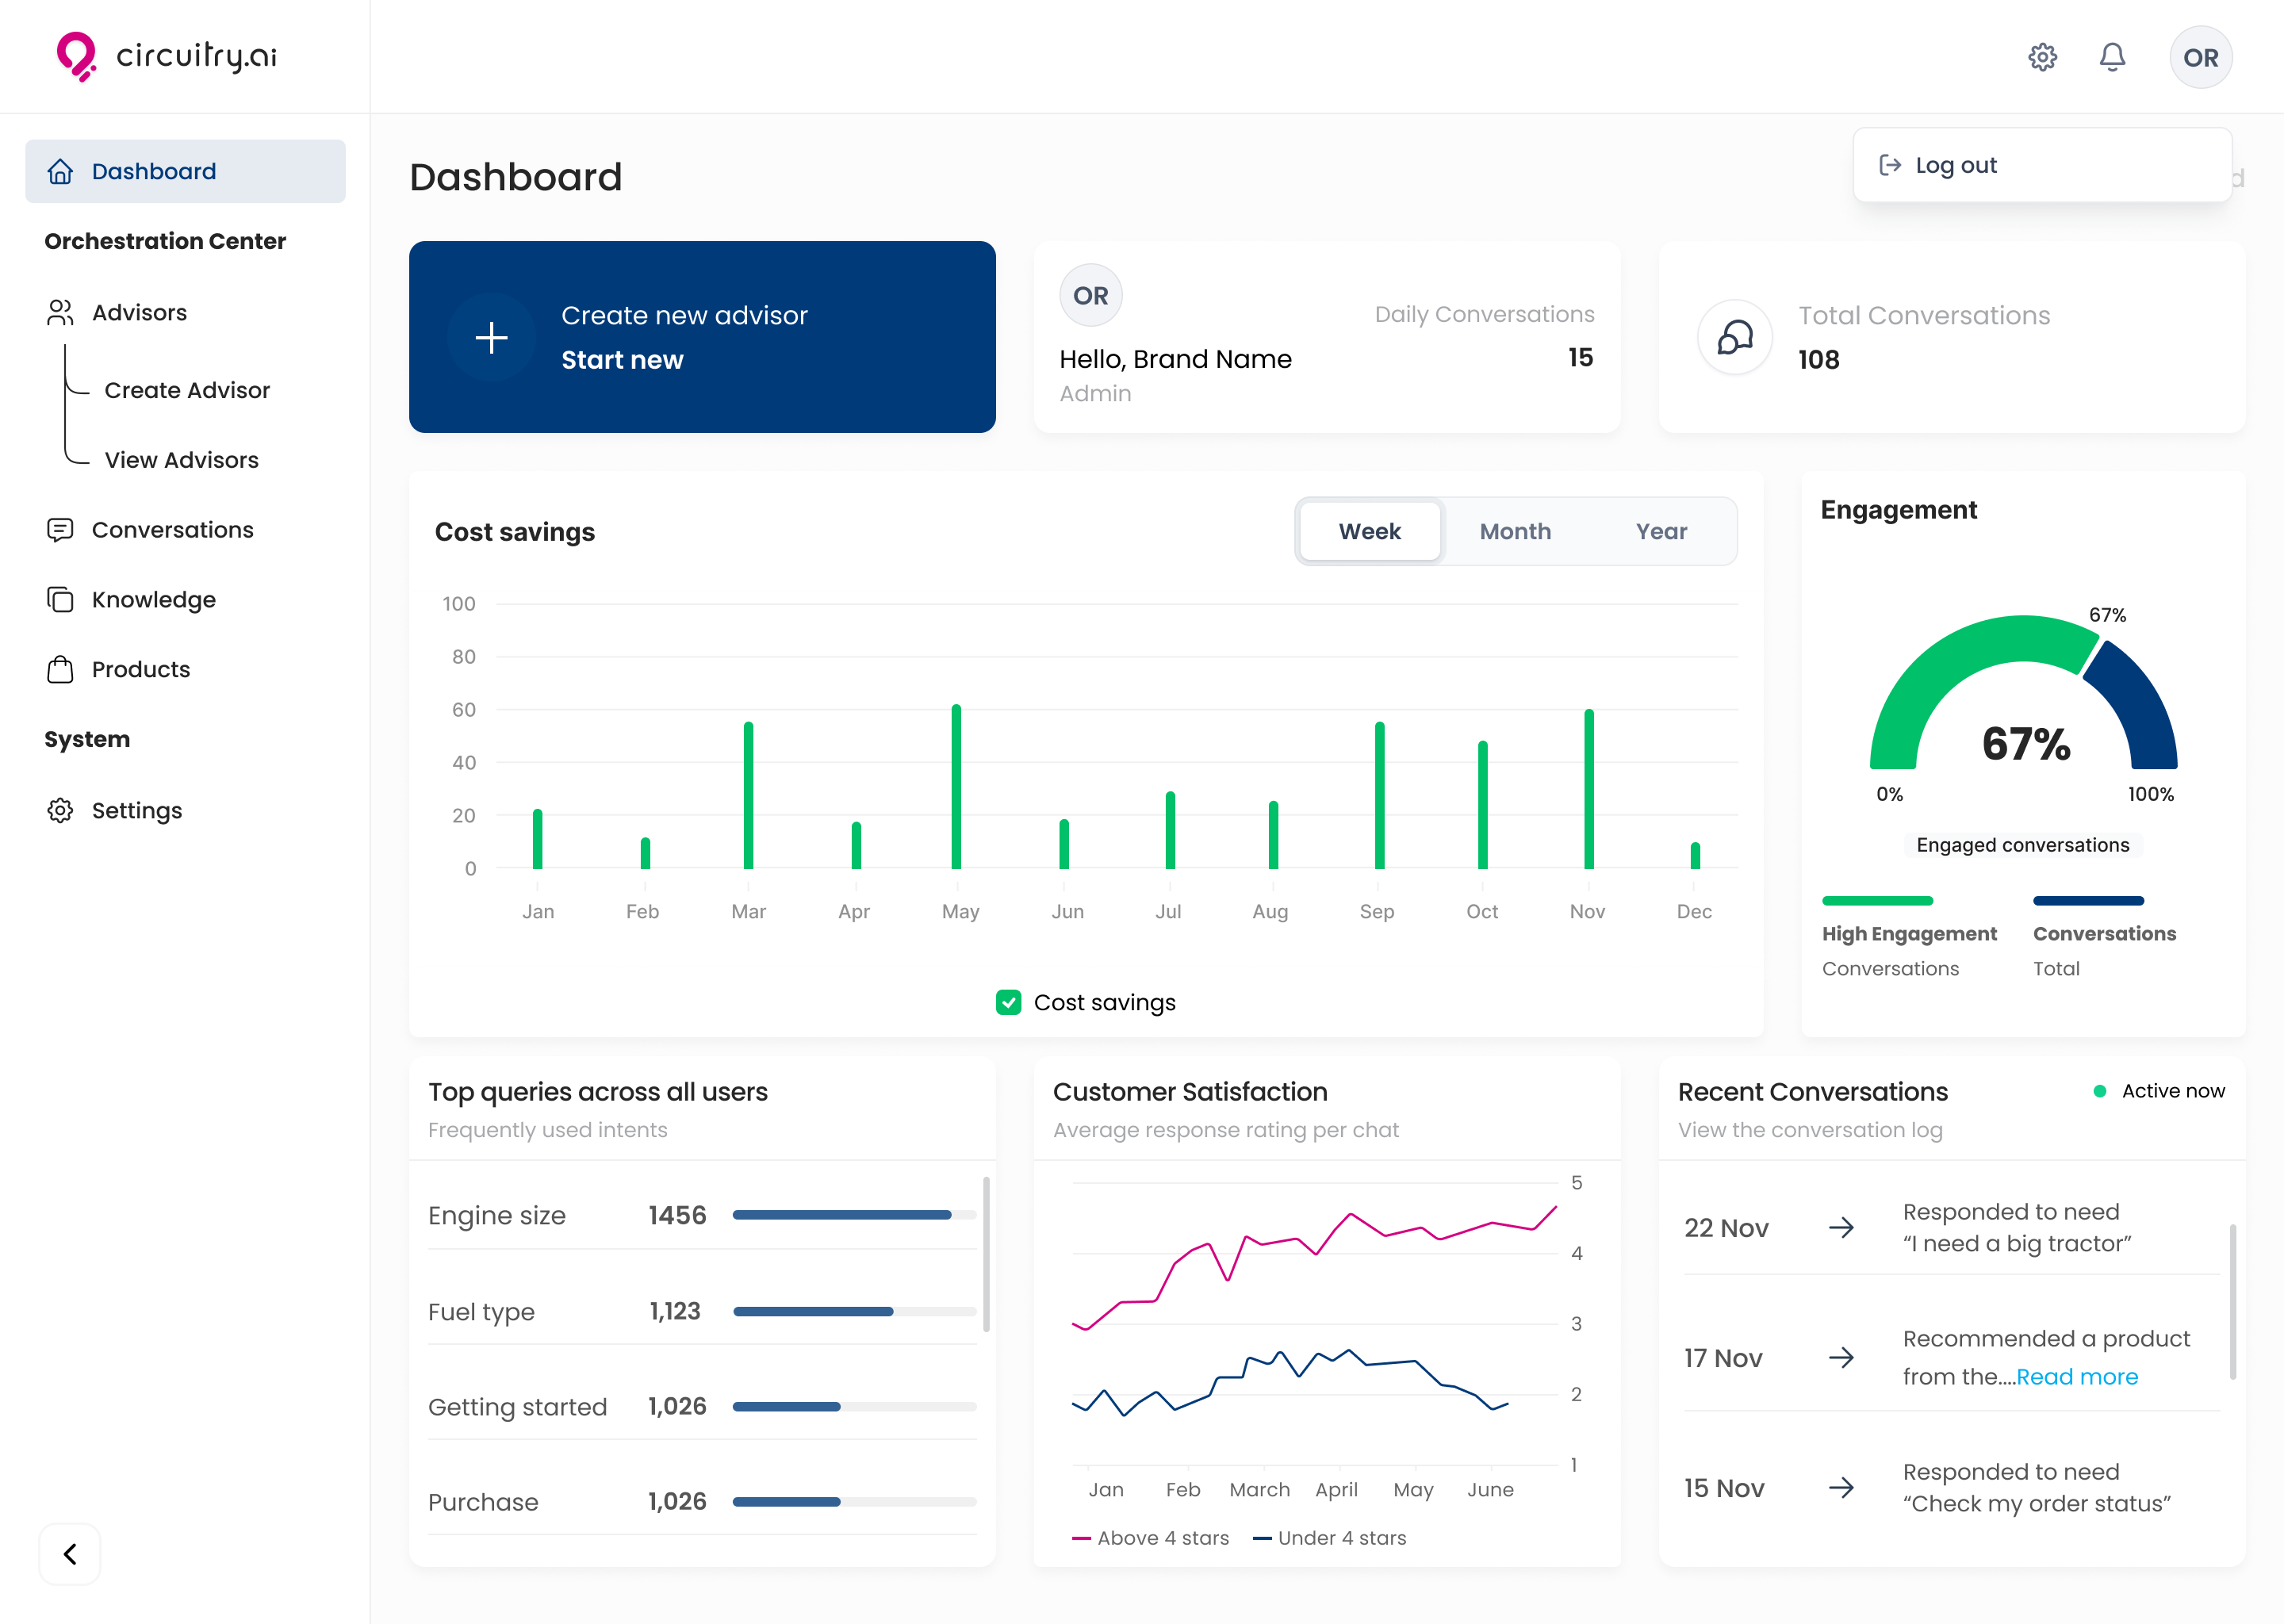
Task: Click Read more in 17 Nov conversation
Action: coord(2077,1377)
